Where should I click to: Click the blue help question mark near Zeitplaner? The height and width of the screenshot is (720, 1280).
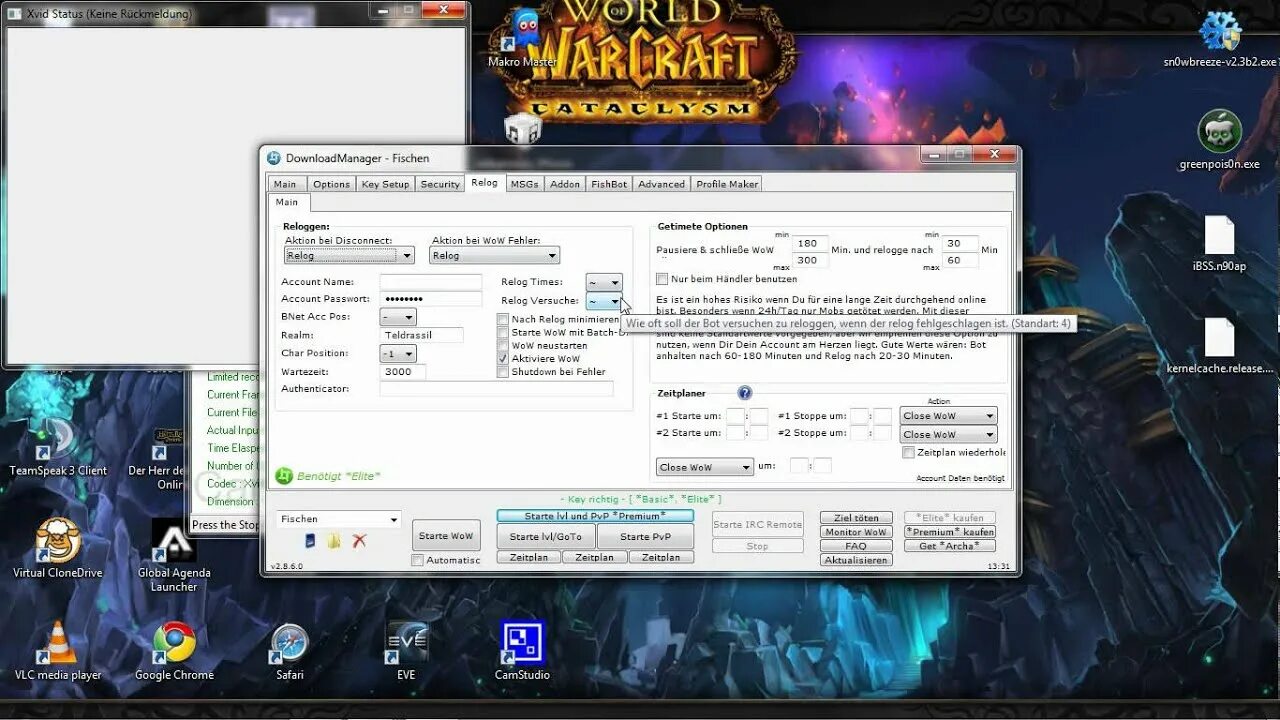pos(744,393)
